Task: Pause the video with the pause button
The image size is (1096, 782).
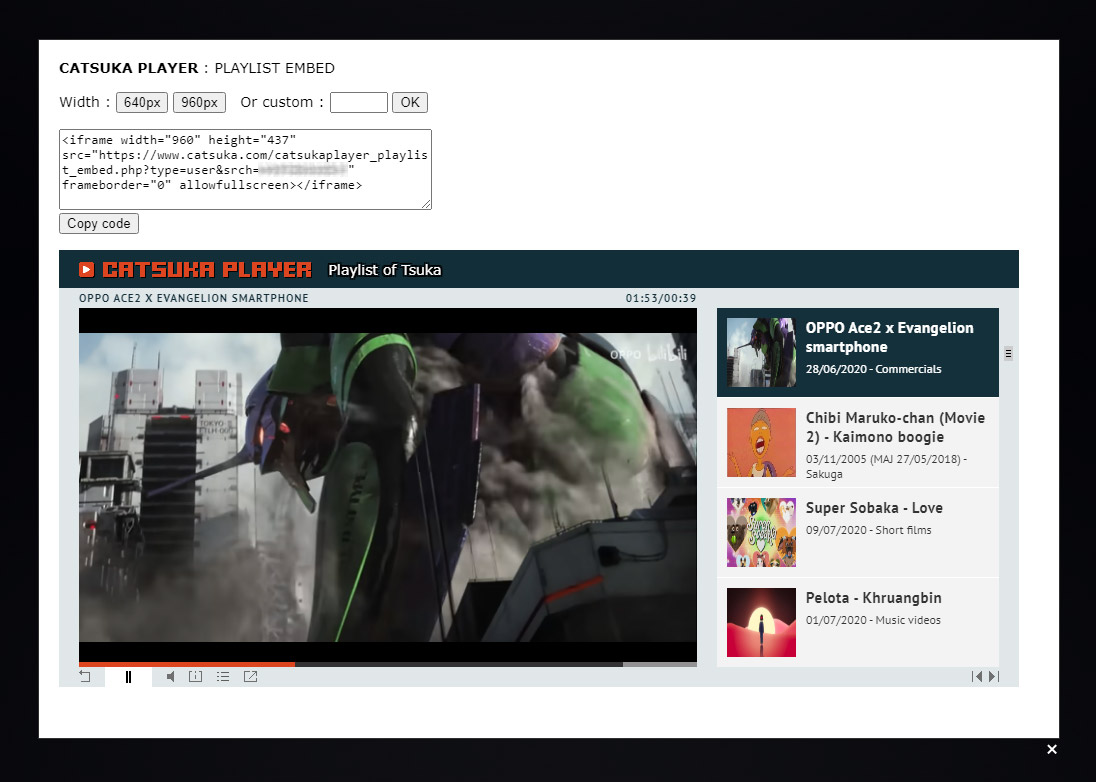Action: tap(128, 676)
